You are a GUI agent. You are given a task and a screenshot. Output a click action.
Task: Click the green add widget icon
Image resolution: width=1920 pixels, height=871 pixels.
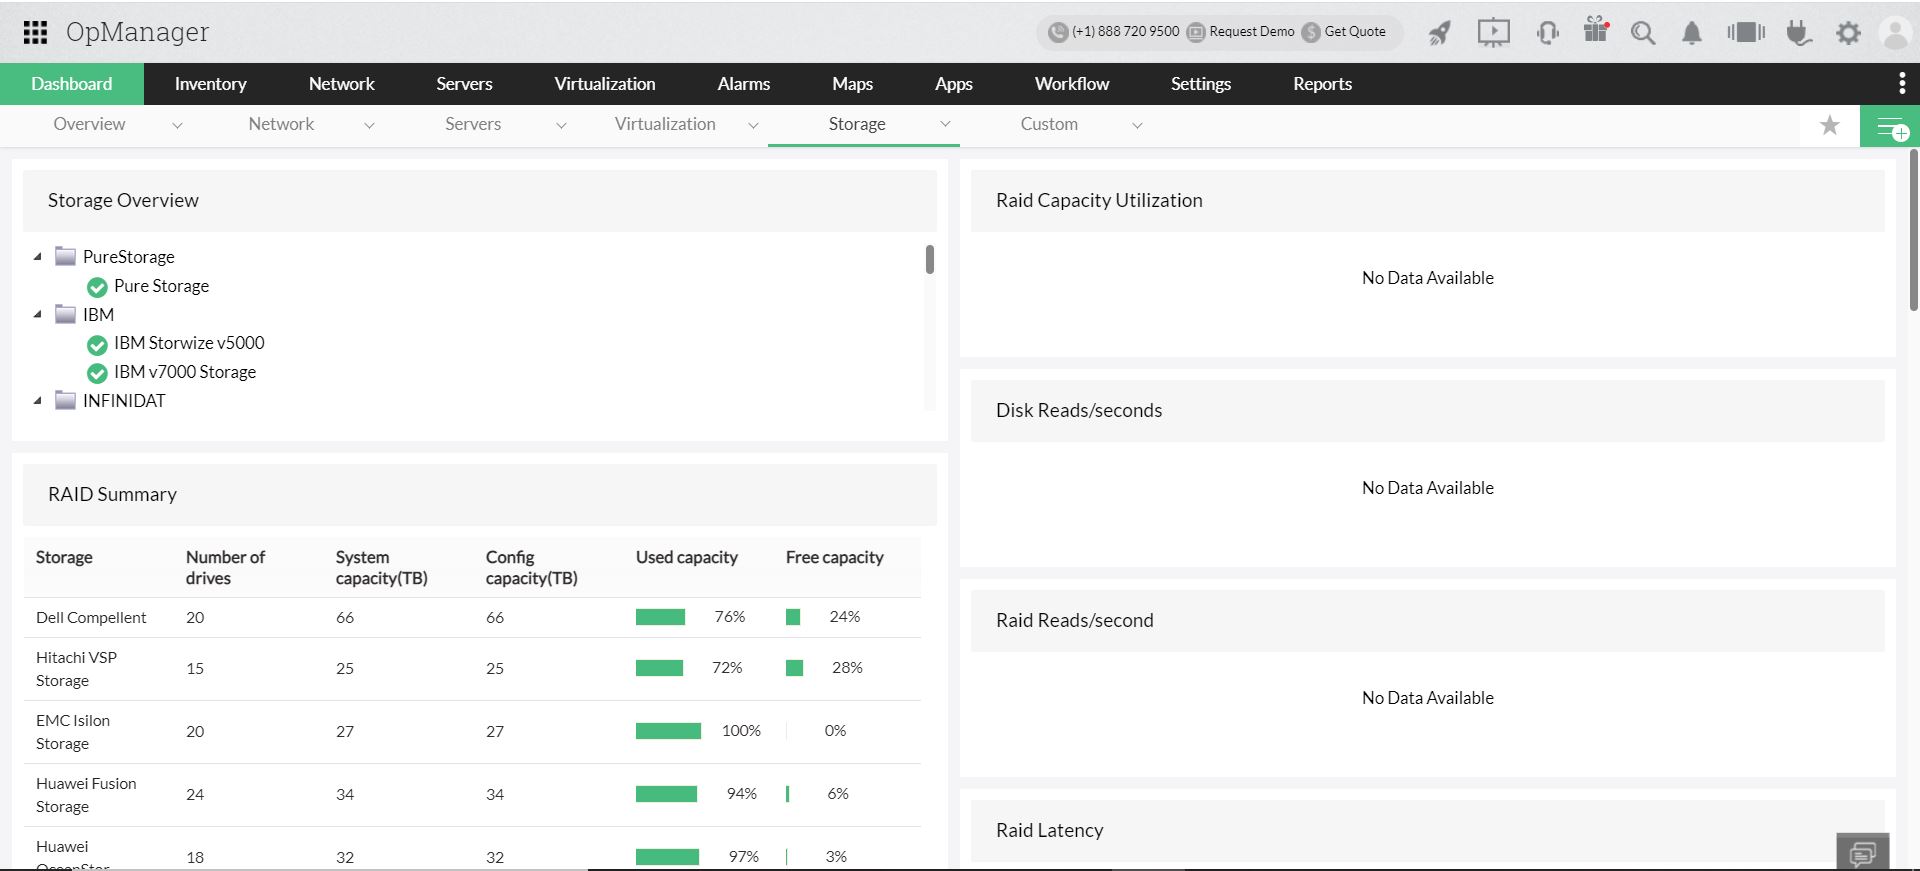tap(1890, 127)
